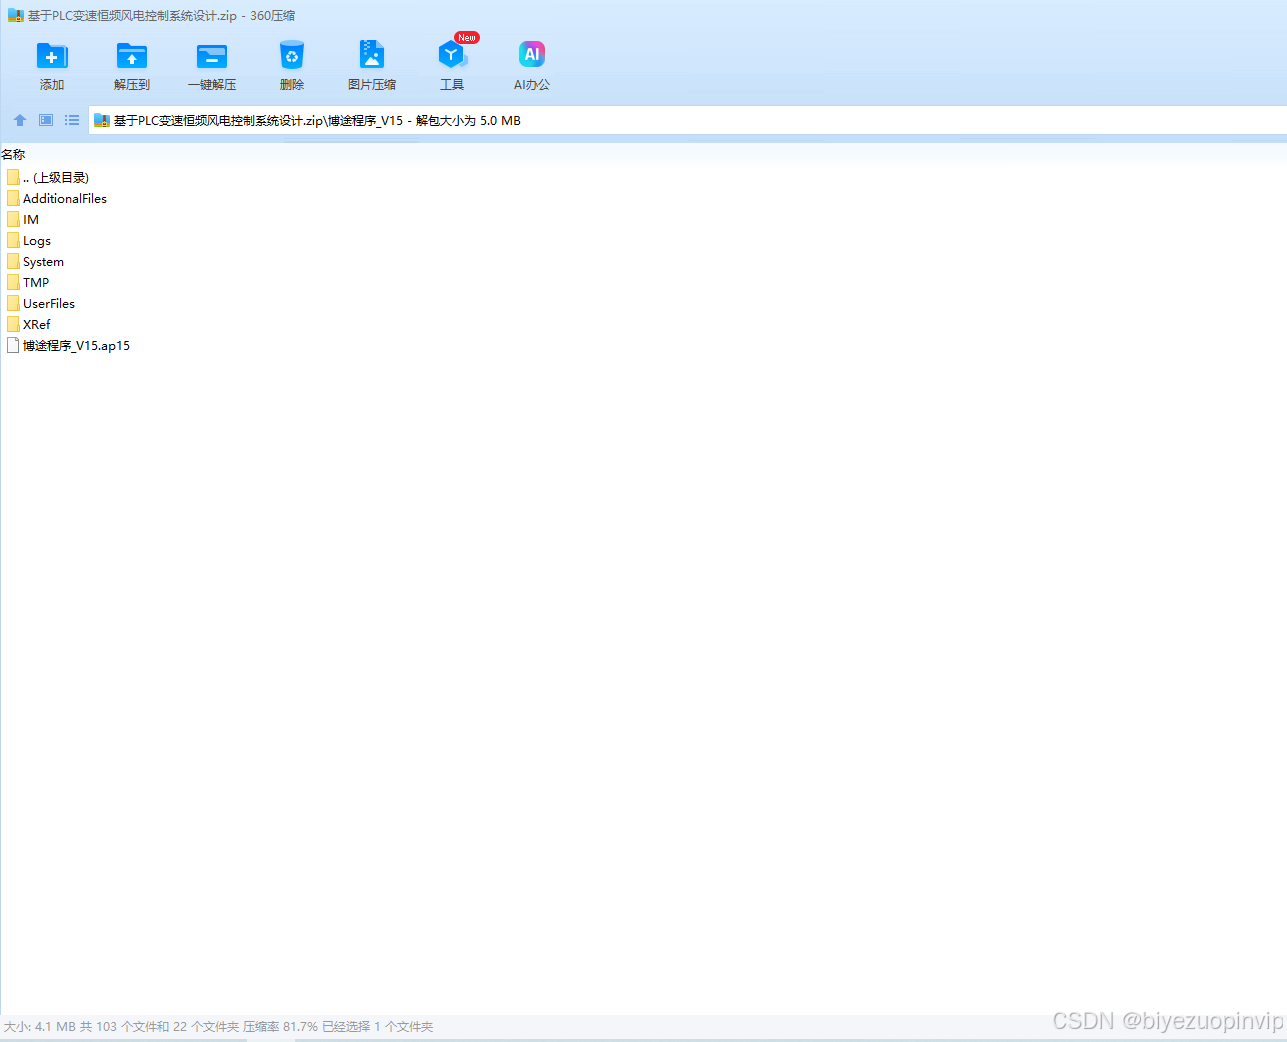Click the 一键解压 (One-click extract) icon

(212, 56)
